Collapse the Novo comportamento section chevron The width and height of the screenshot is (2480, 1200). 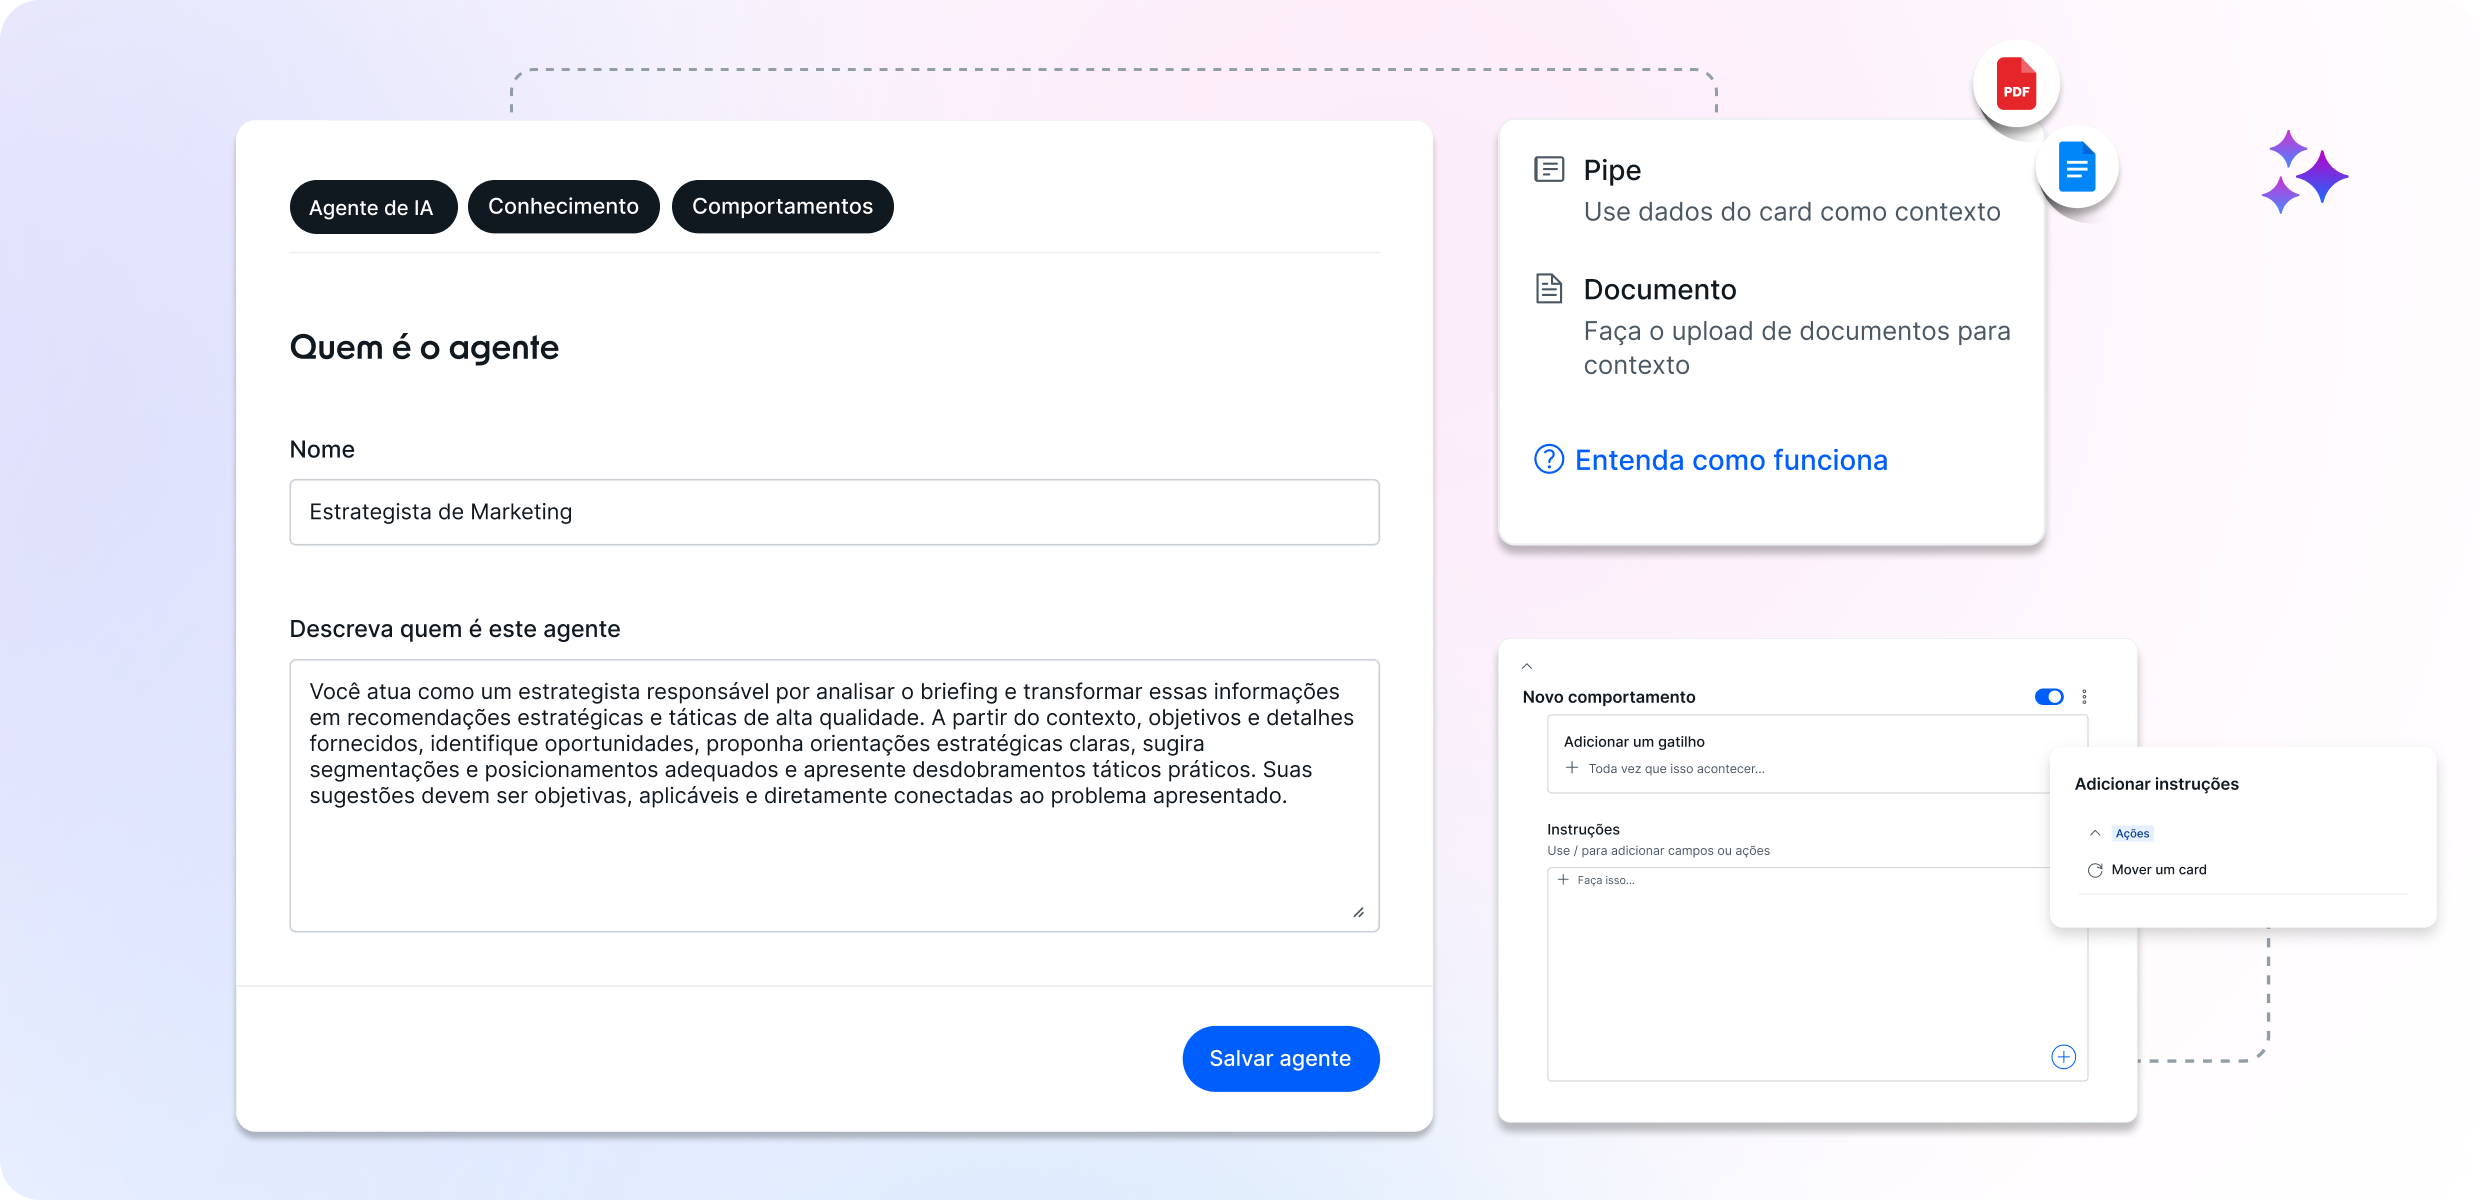point(1527,666)
